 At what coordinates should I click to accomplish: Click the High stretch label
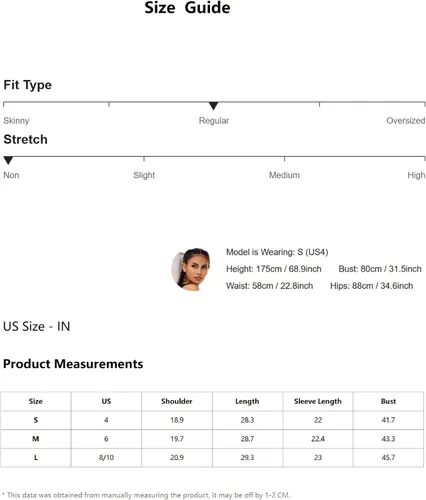click(416, 175)
